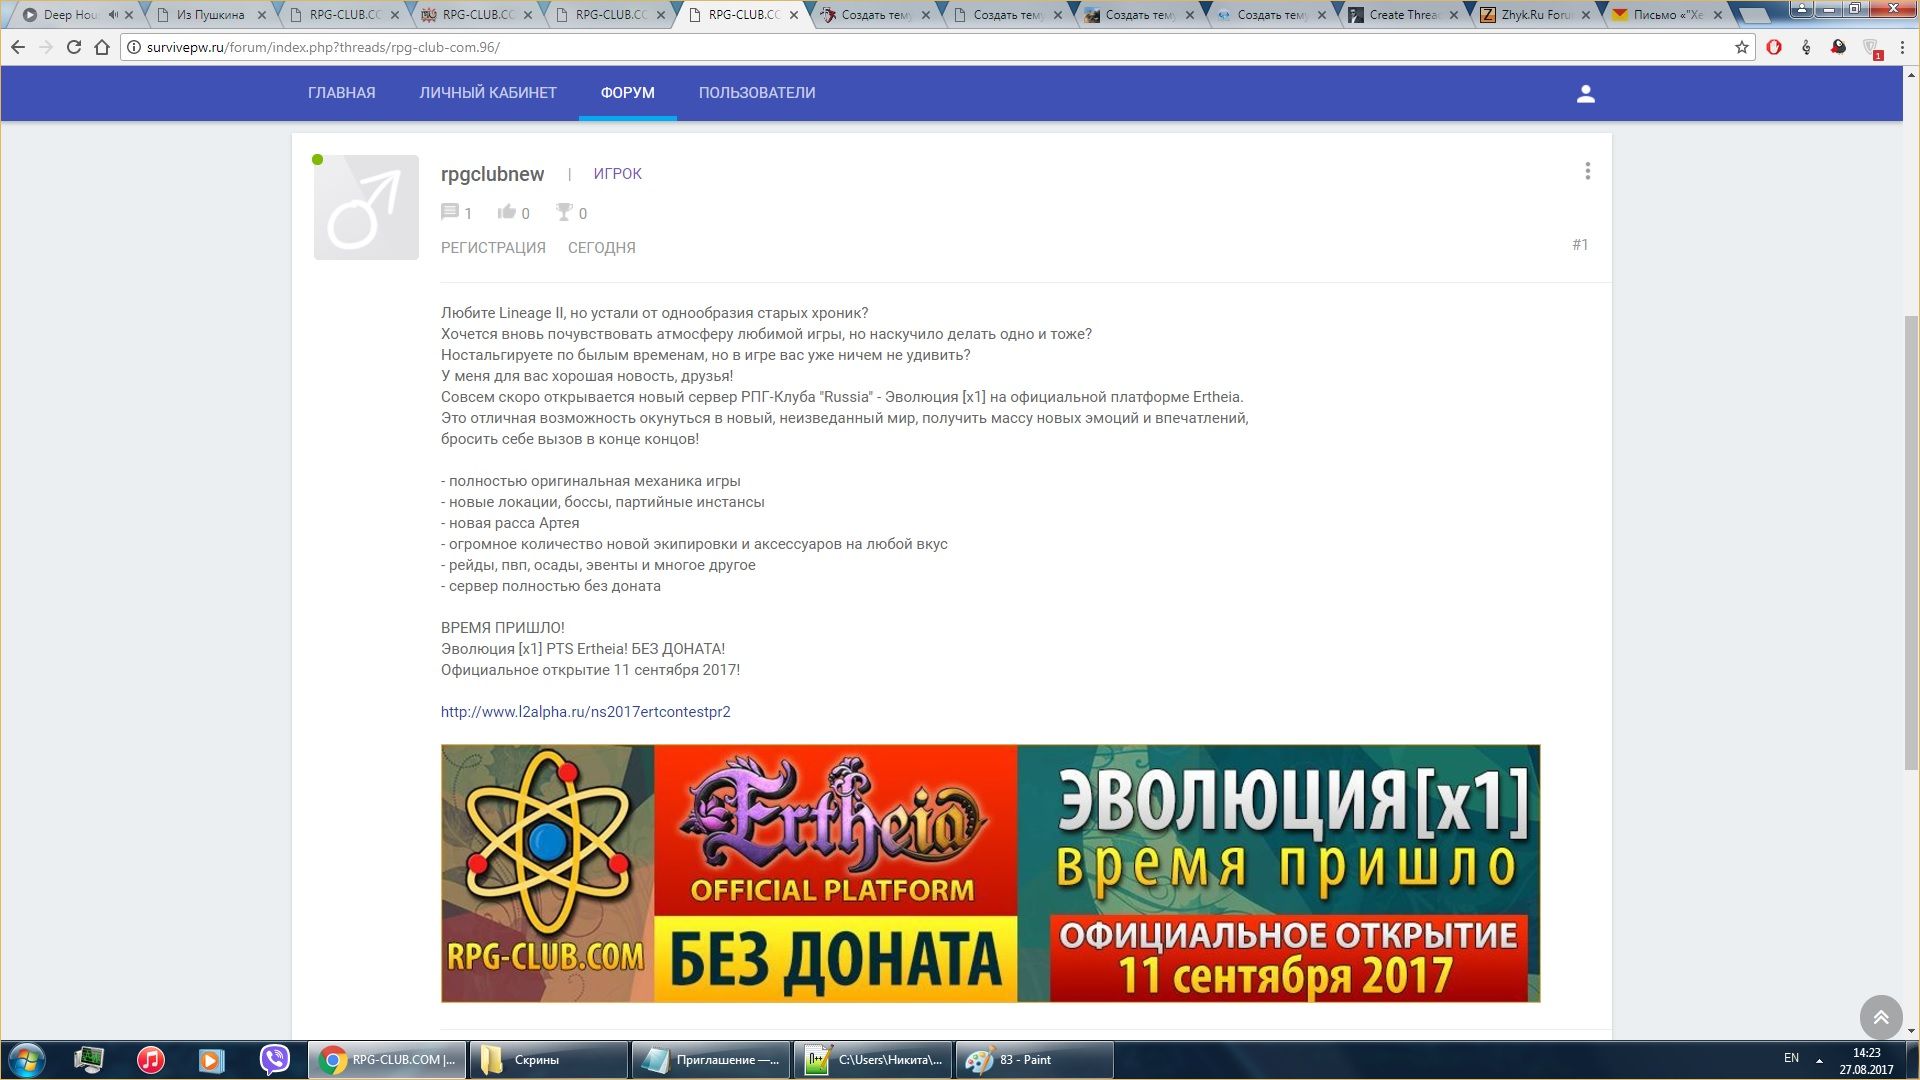
Task: Open the monitor icon next to Start
Action: (x=89, y=1060)
